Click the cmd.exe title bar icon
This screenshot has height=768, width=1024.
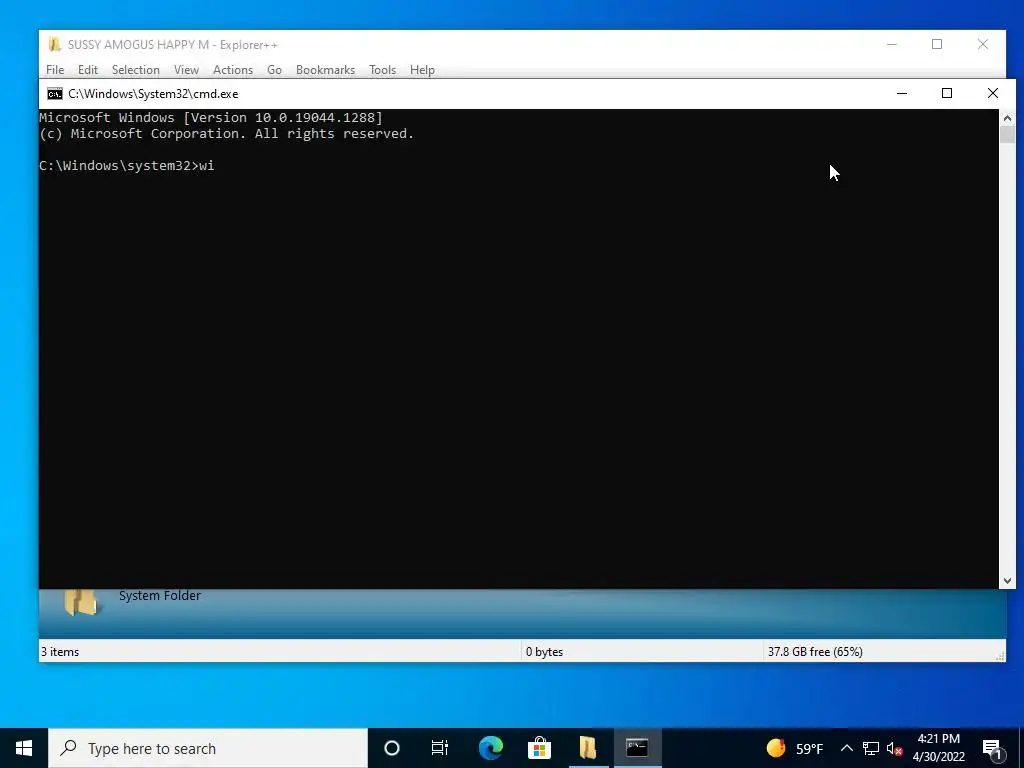(x=55, y=94)
